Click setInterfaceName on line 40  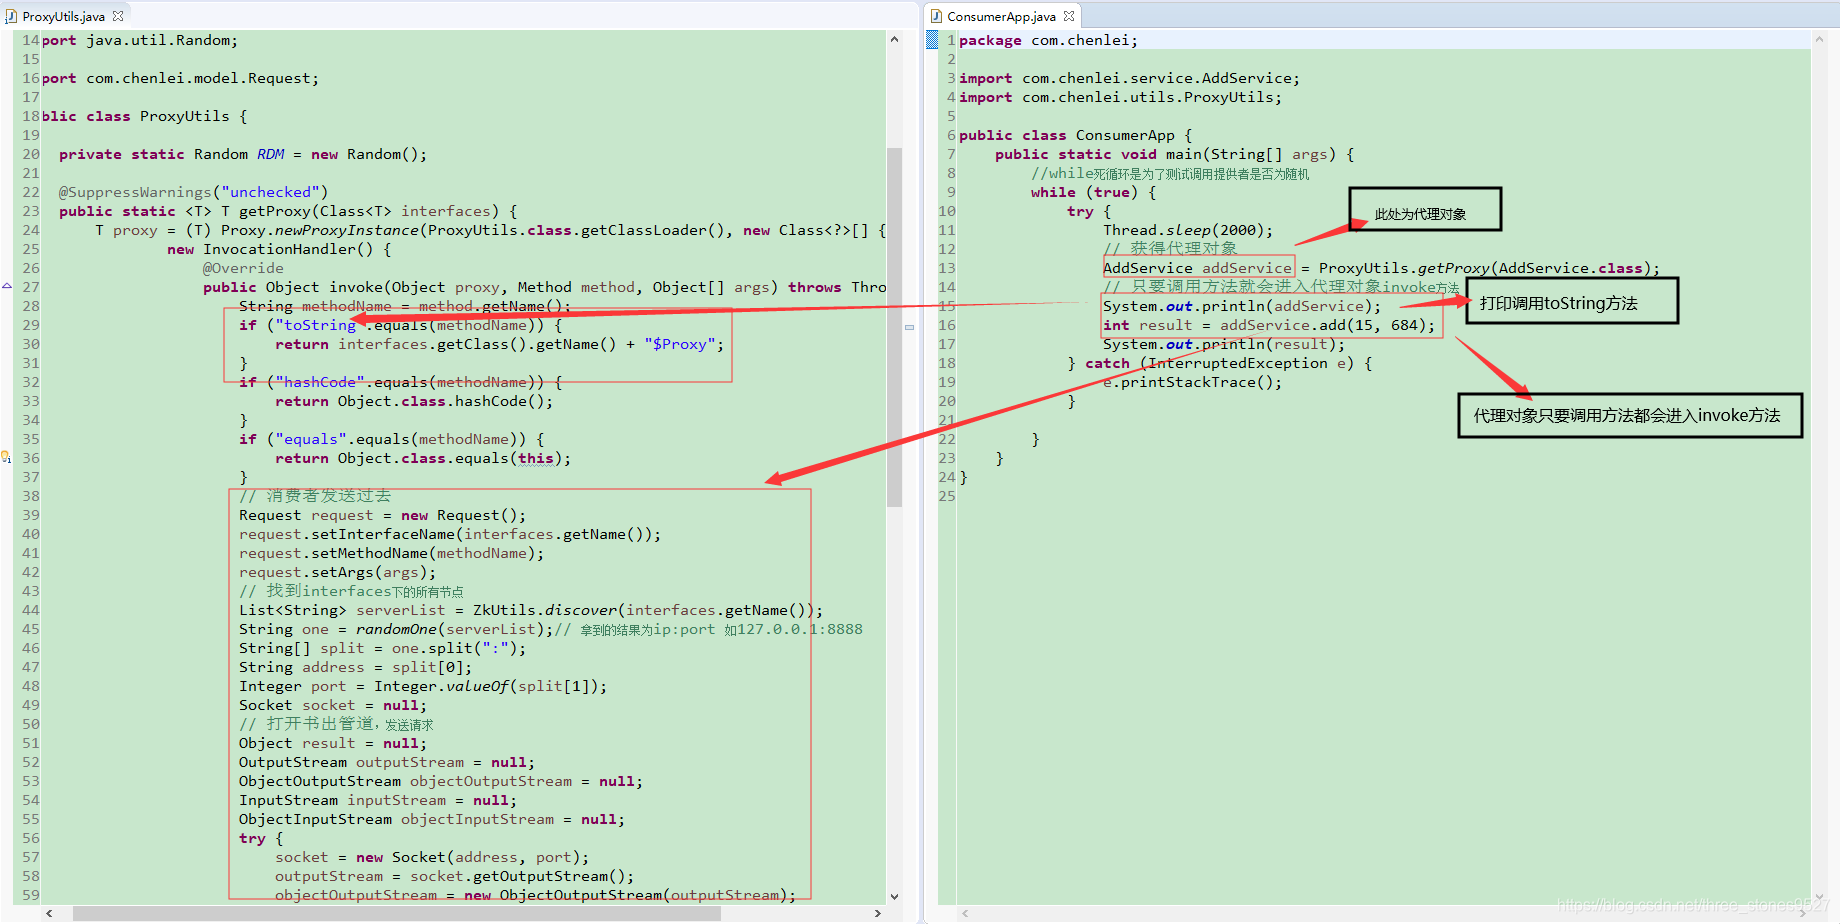(x=383, y=534)
